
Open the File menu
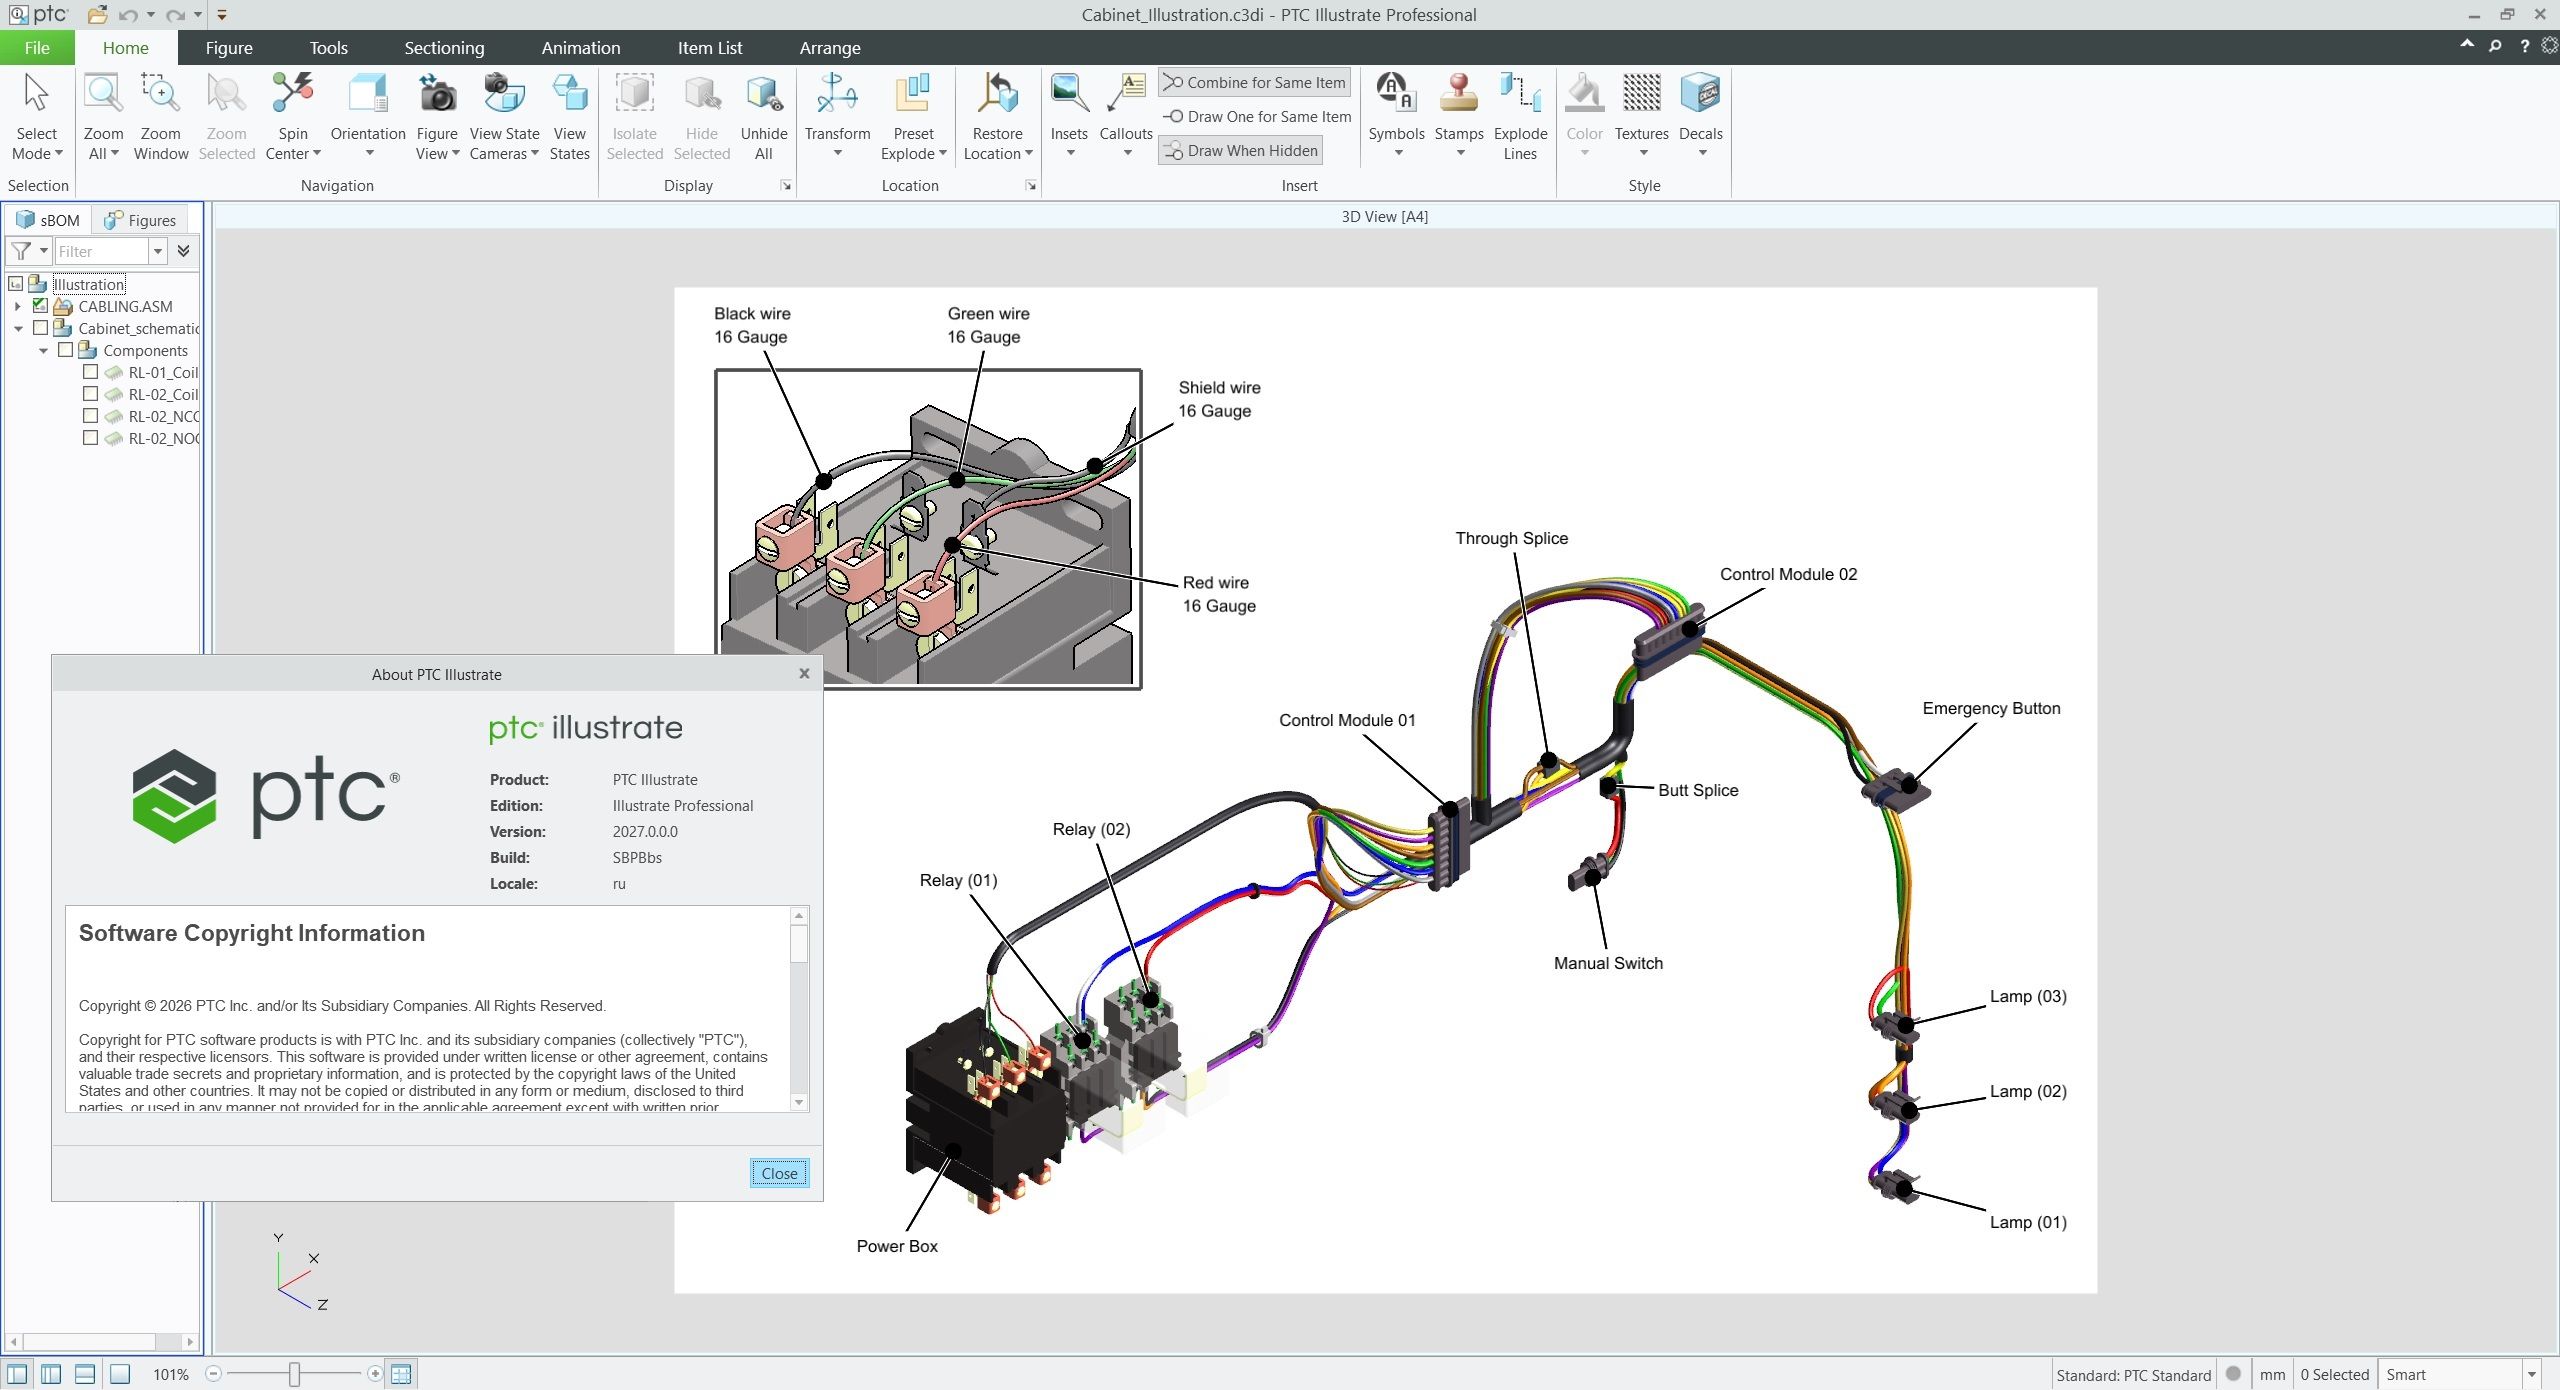click(37, 48)
